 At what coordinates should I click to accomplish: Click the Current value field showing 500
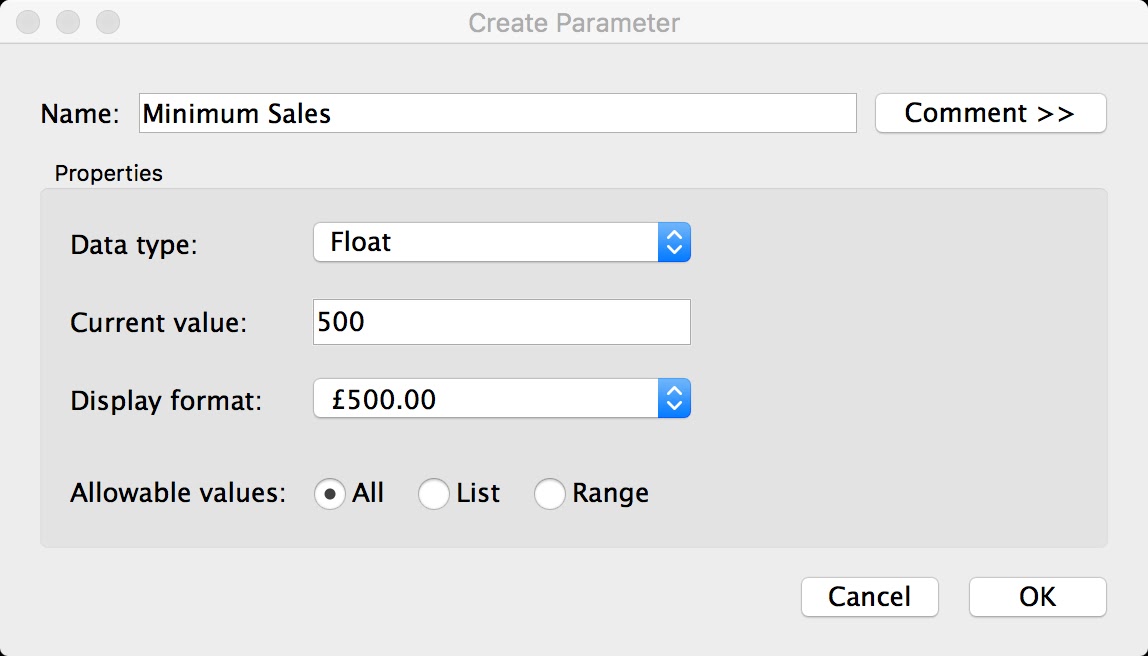click(x=500, y=321)
